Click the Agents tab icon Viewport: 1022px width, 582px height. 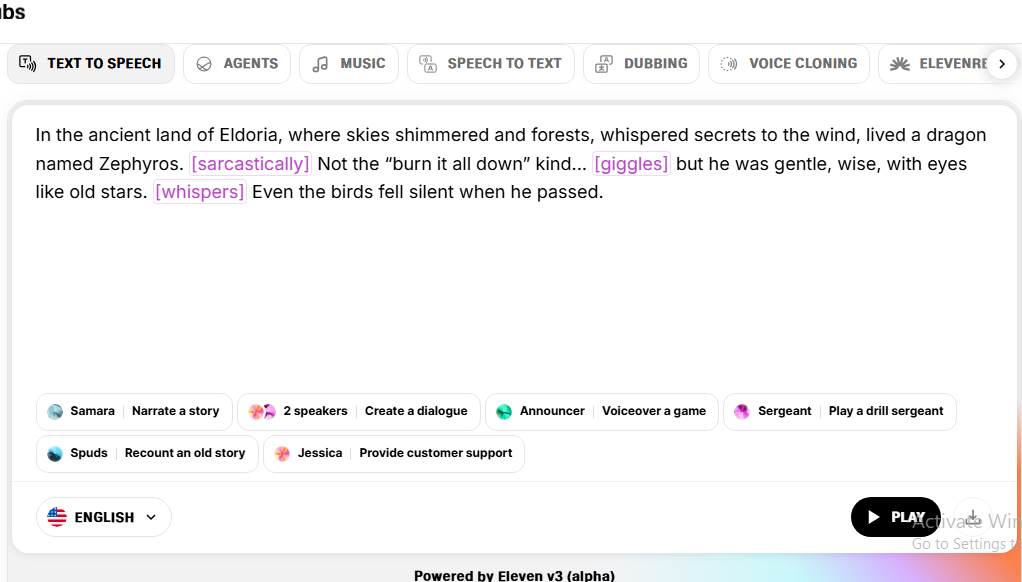tap(204, 64)
